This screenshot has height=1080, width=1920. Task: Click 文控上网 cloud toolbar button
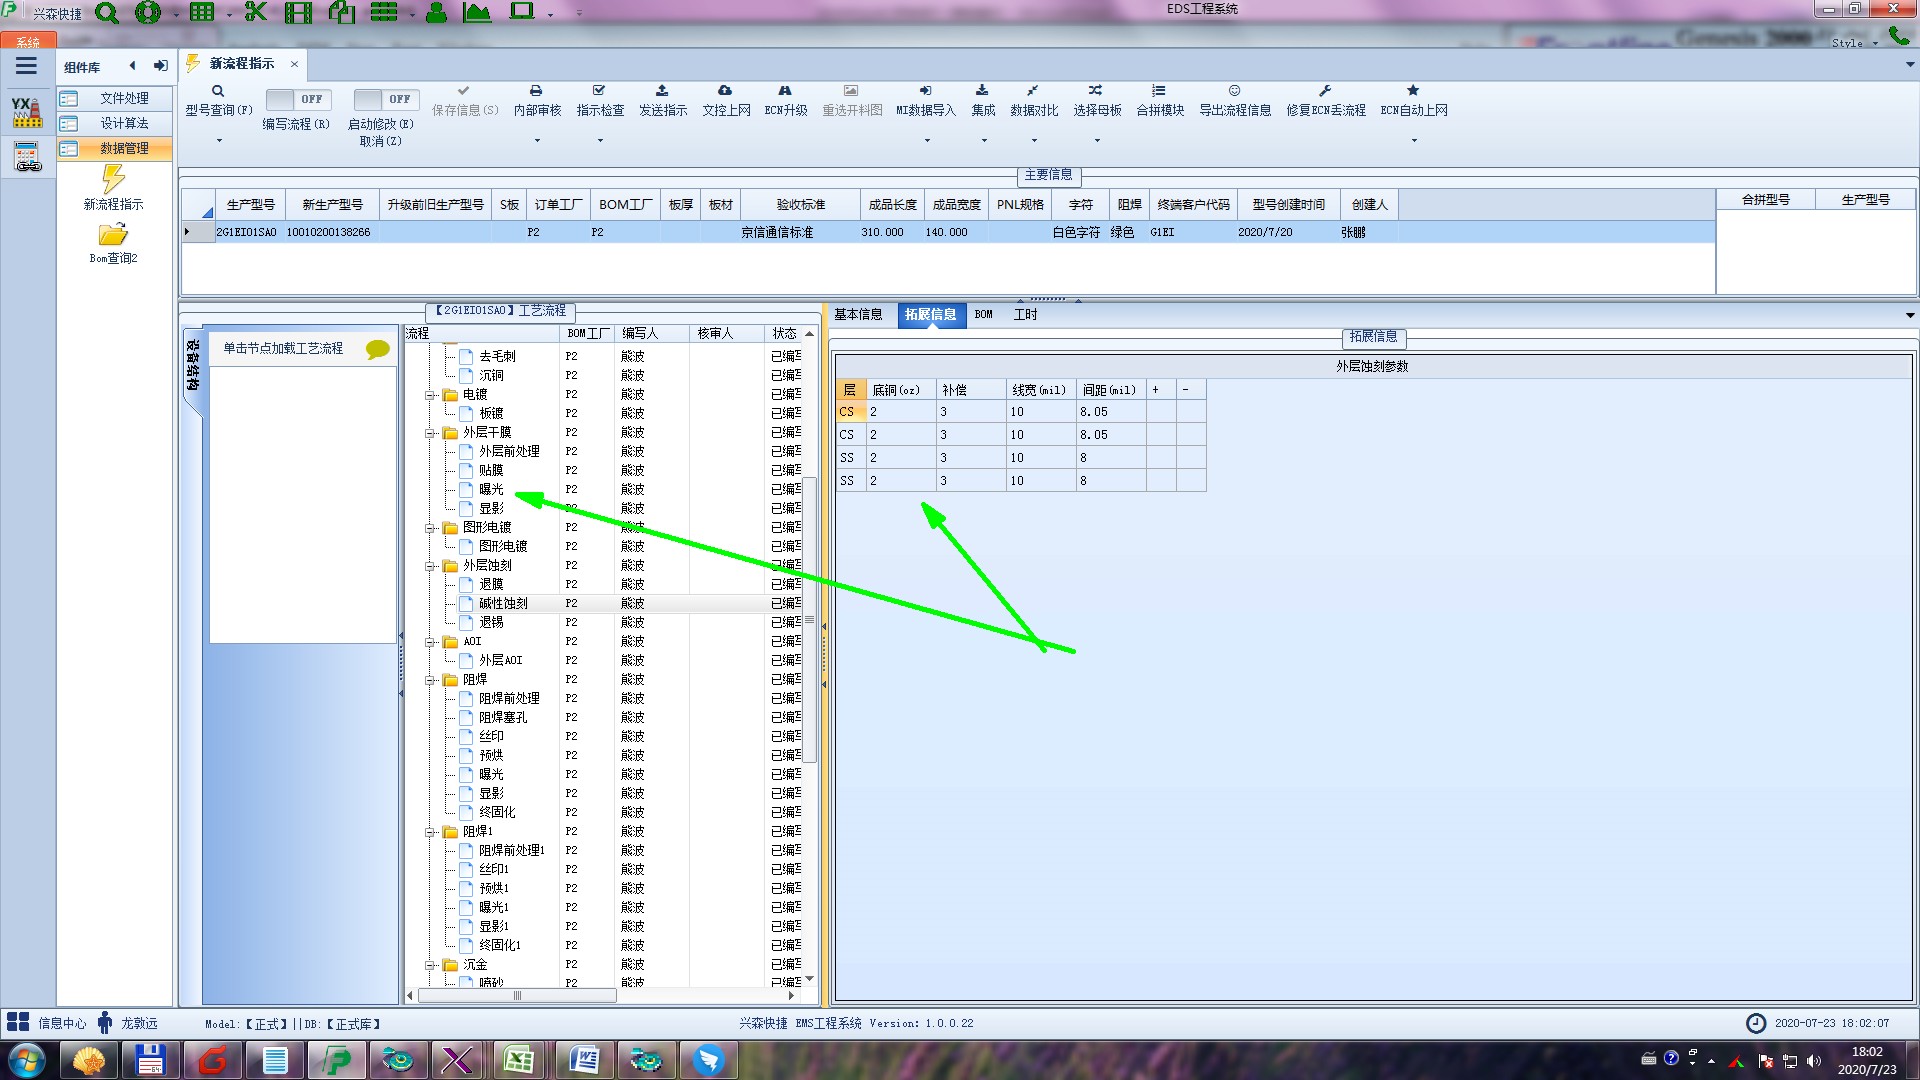[x=726, y=101]
